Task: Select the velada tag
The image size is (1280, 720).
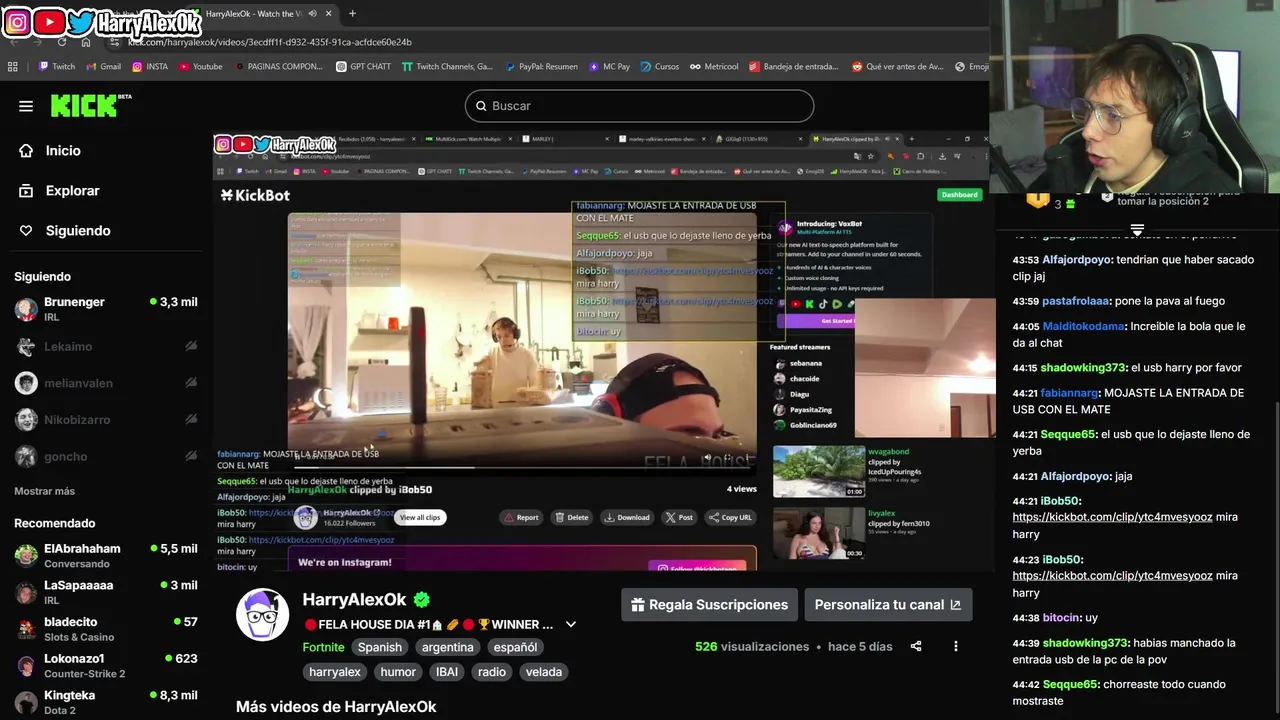Action: click(x=544, y=672)
